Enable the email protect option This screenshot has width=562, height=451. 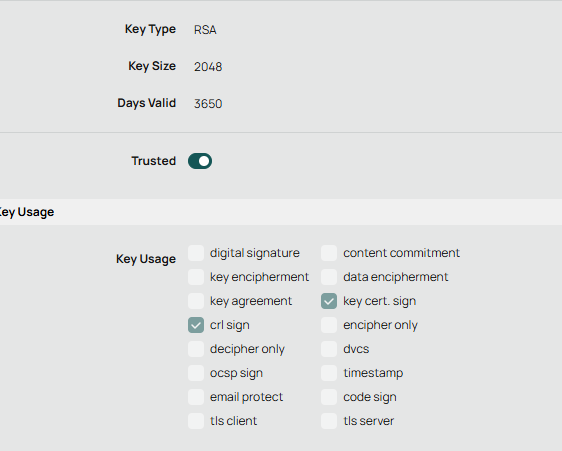coord(196,397)
